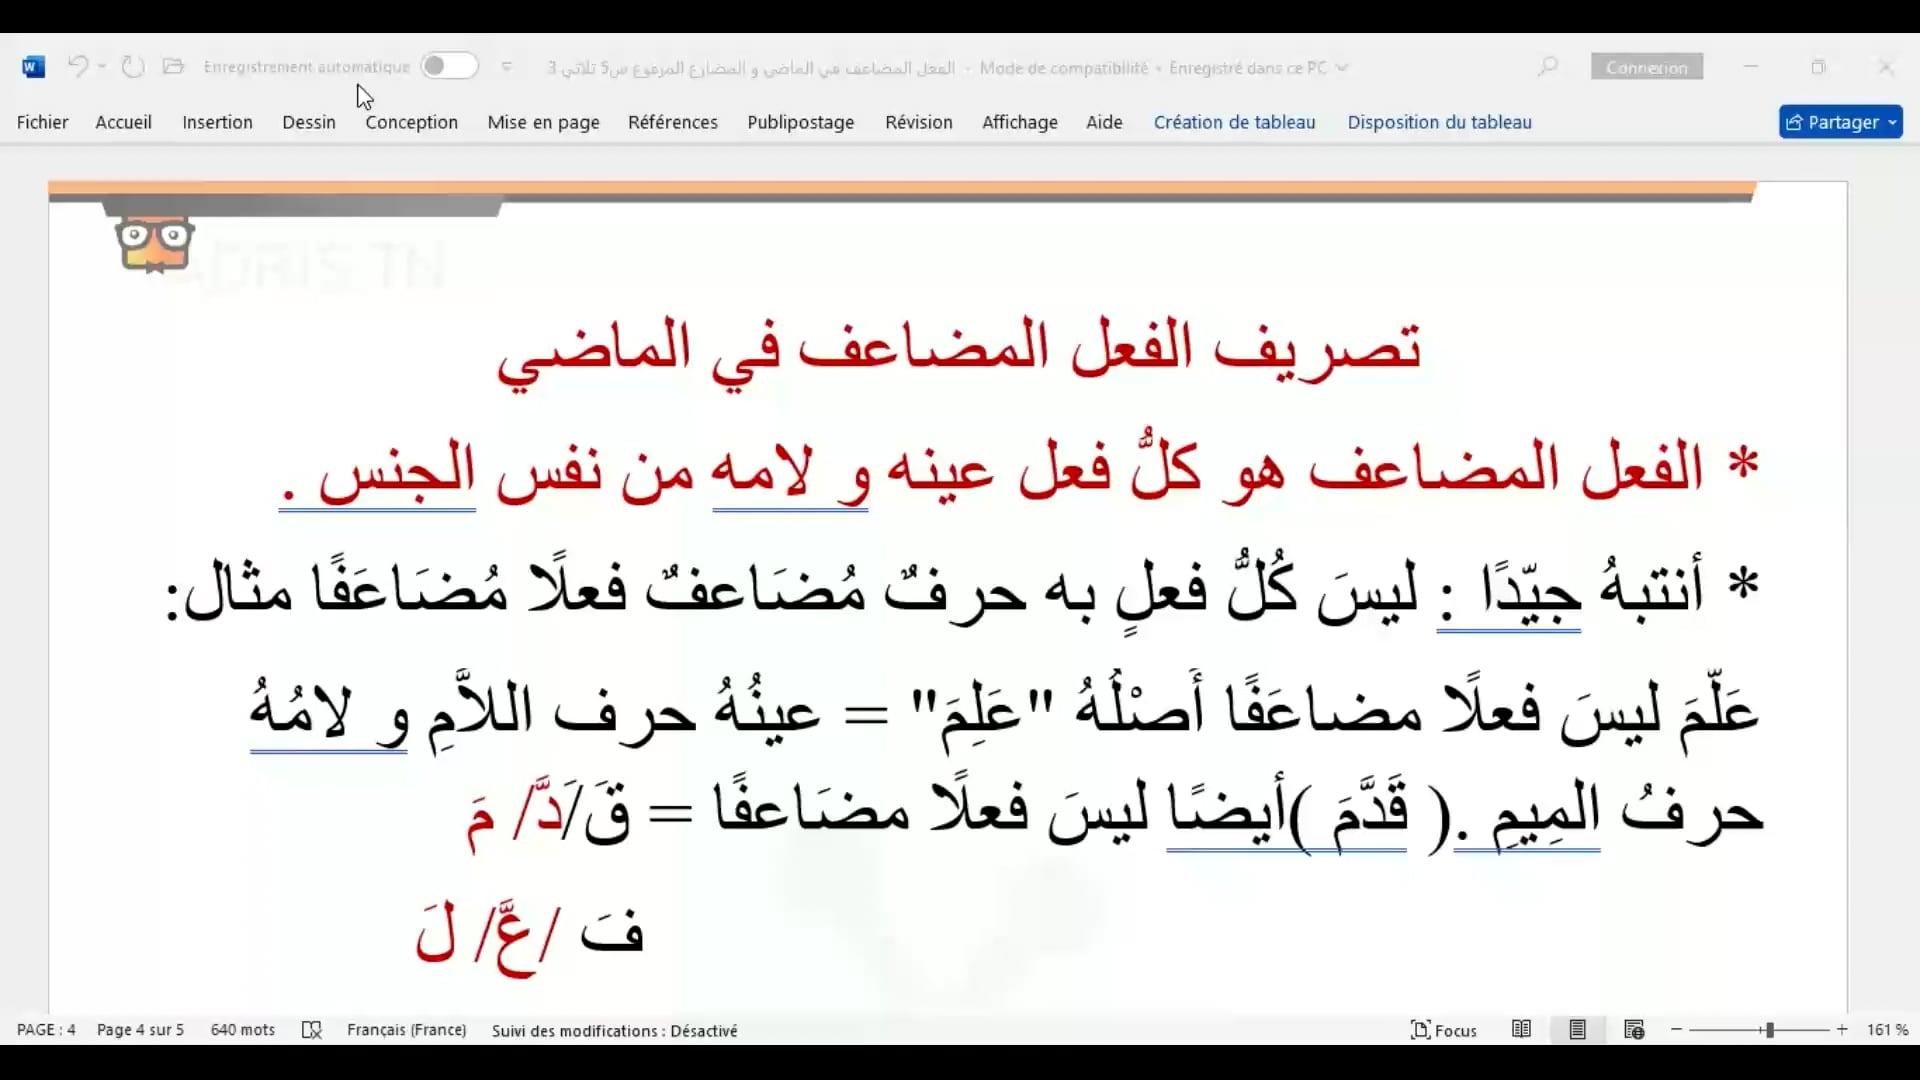The width and height of the screenshot is (1920, 1080).
Task: Select the Print Layout view icon
Action: [1578, 1030]
